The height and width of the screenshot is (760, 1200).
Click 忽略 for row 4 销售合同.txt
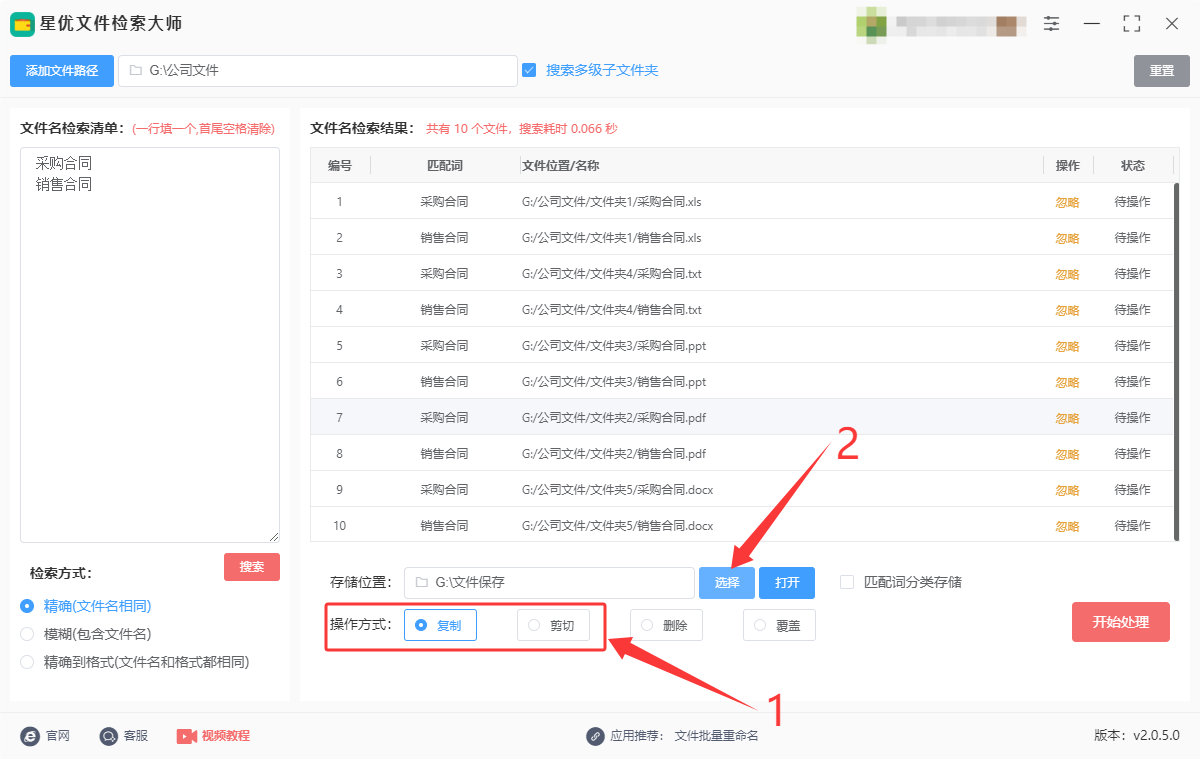click(x=1067, y=310)
